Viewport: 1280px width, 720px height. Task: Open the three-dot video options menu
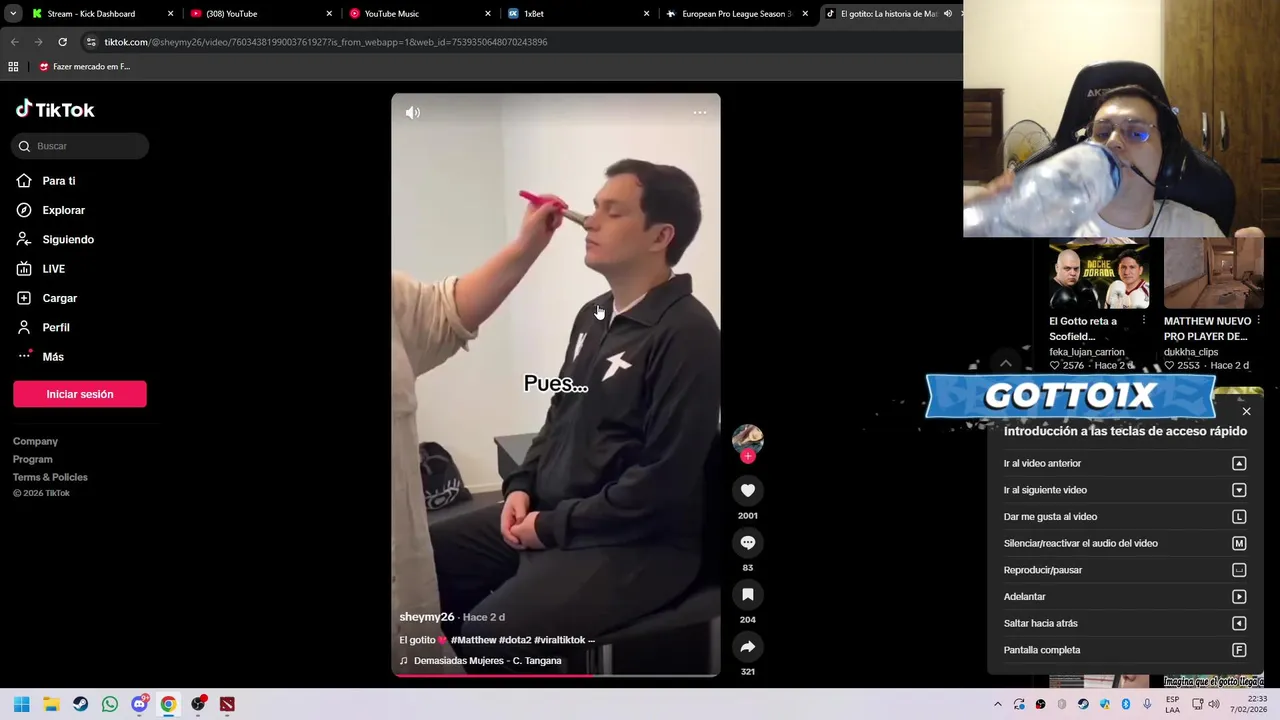(700, 112)
